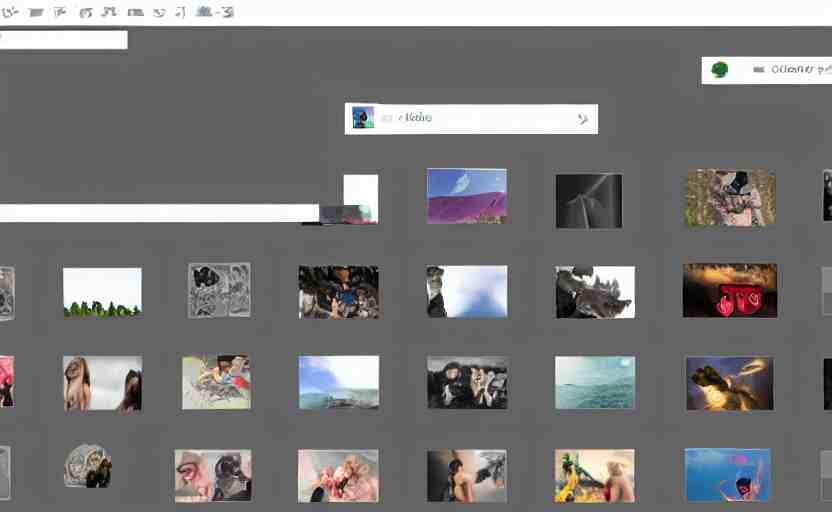Open the glowing red hearts thumbnail

729,291
